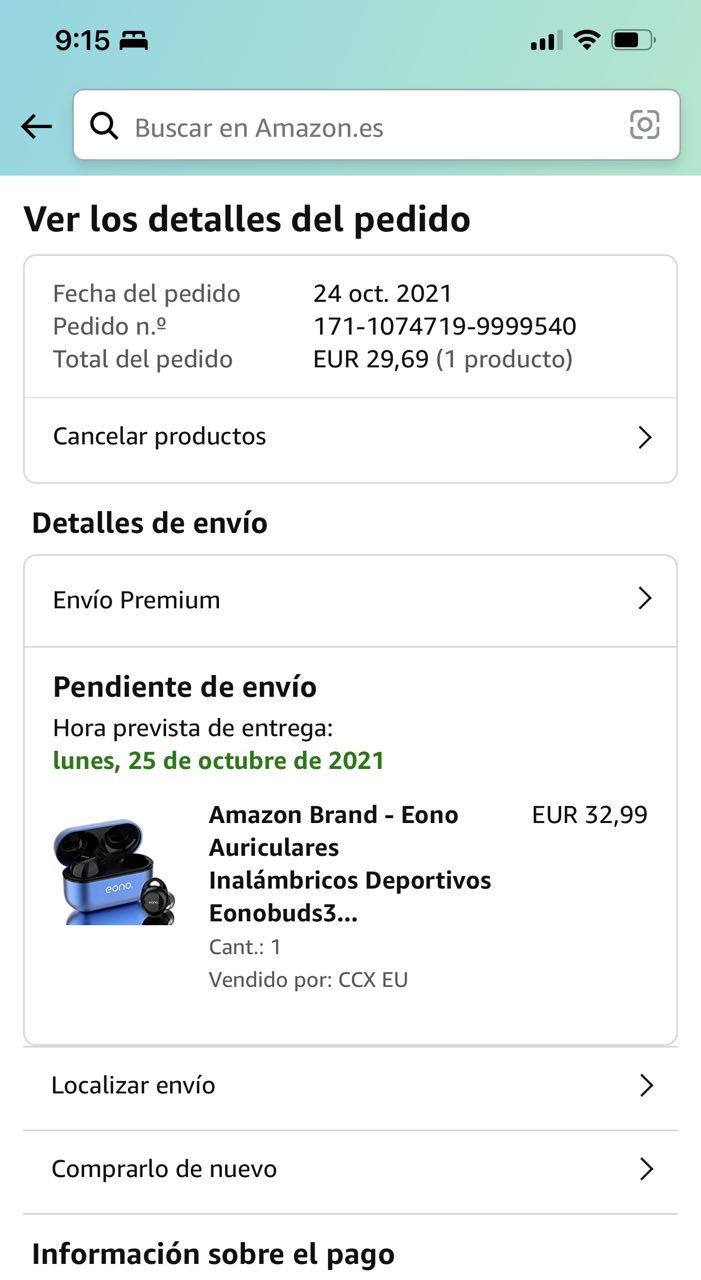Select the Cancelar productos label
Viewport: 701px width, 1280px height.
point(160,436)
